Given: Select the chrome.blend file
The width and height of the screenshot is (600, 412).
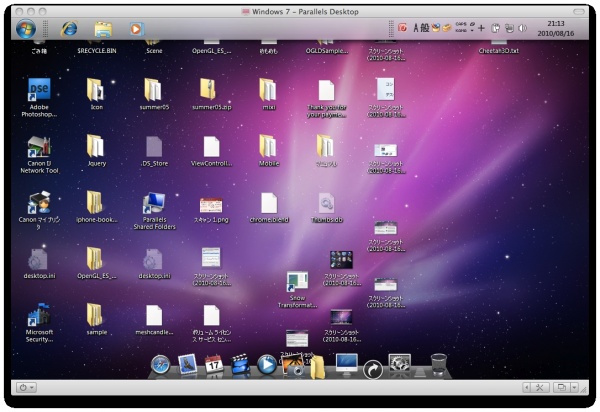Looking at the screenshot, I should (x=269, y=203).
